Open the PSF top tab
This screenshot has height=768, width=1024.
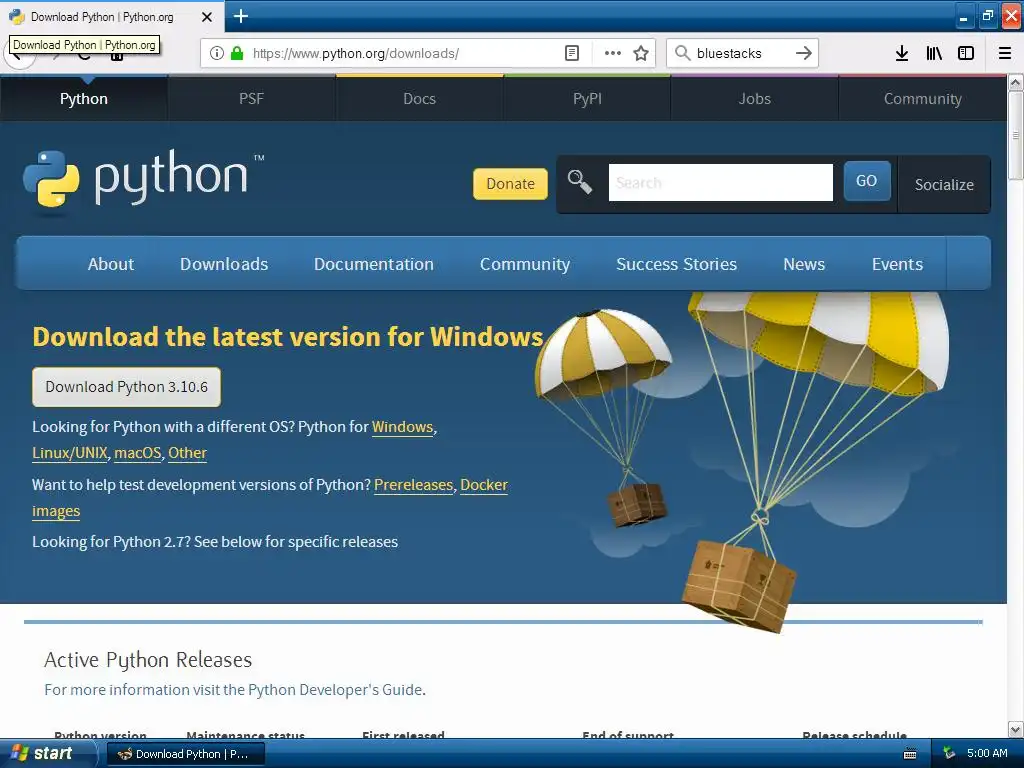point(251,99)
